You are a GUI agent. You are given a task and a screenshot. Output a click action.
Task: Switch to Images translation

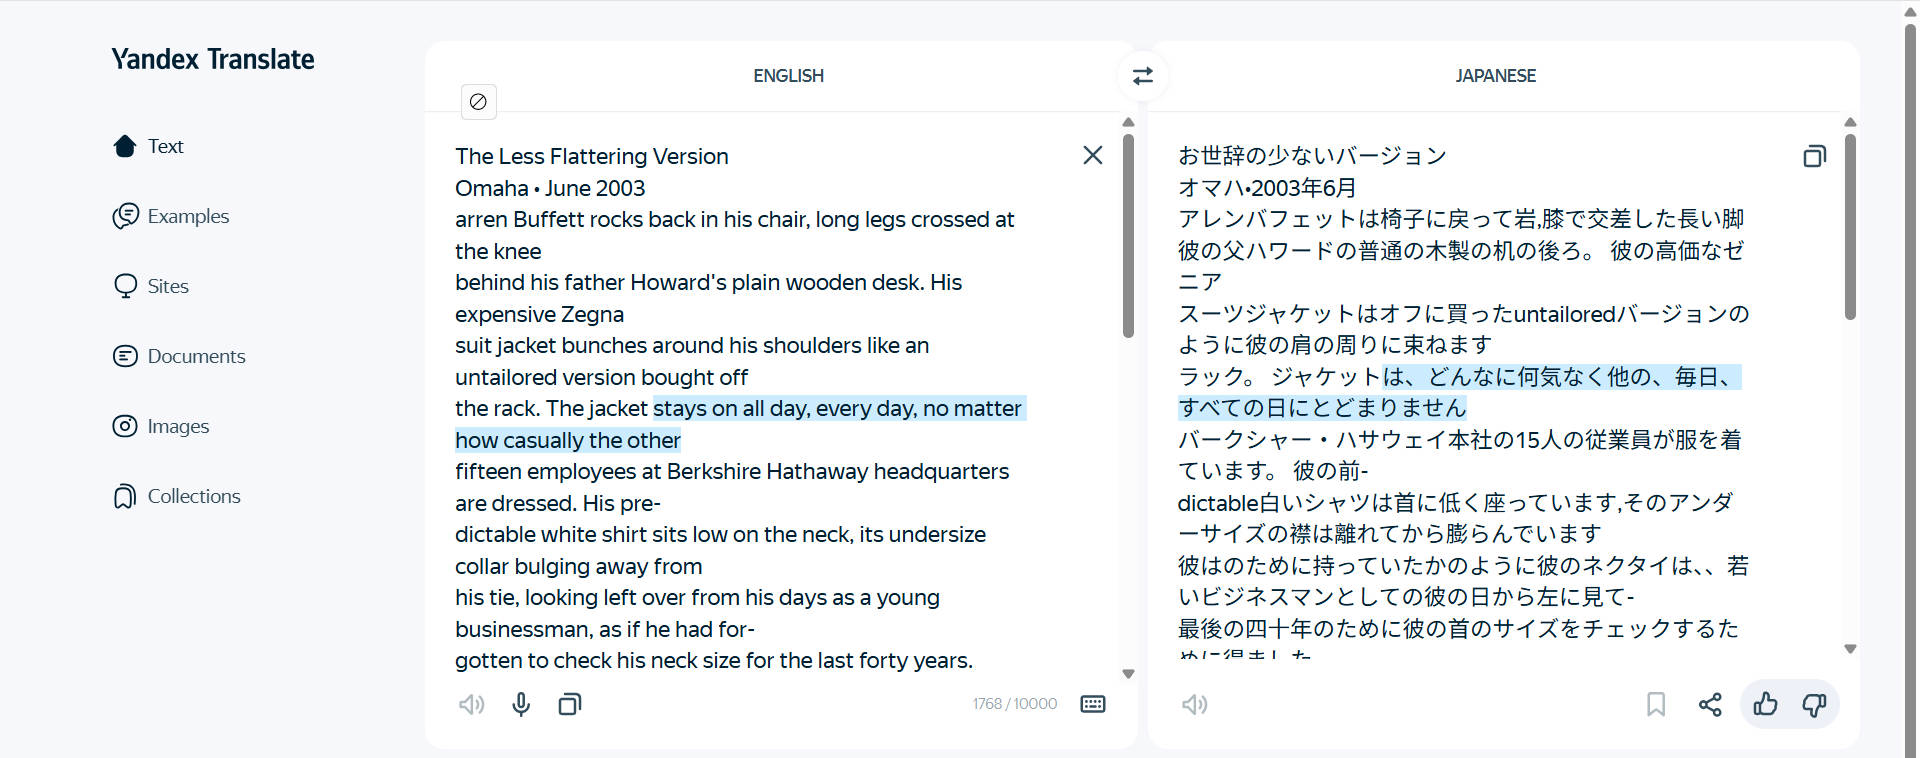[161, 426]
